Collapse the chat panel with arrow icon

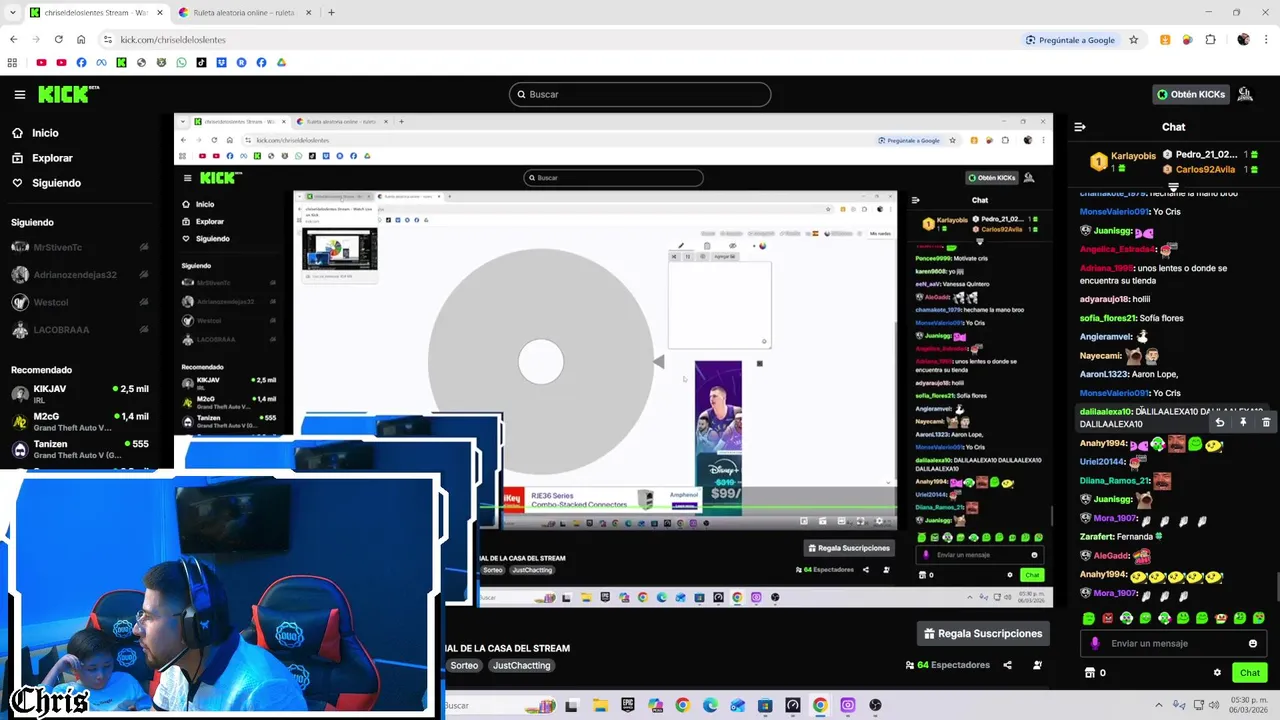point(1080,127)
